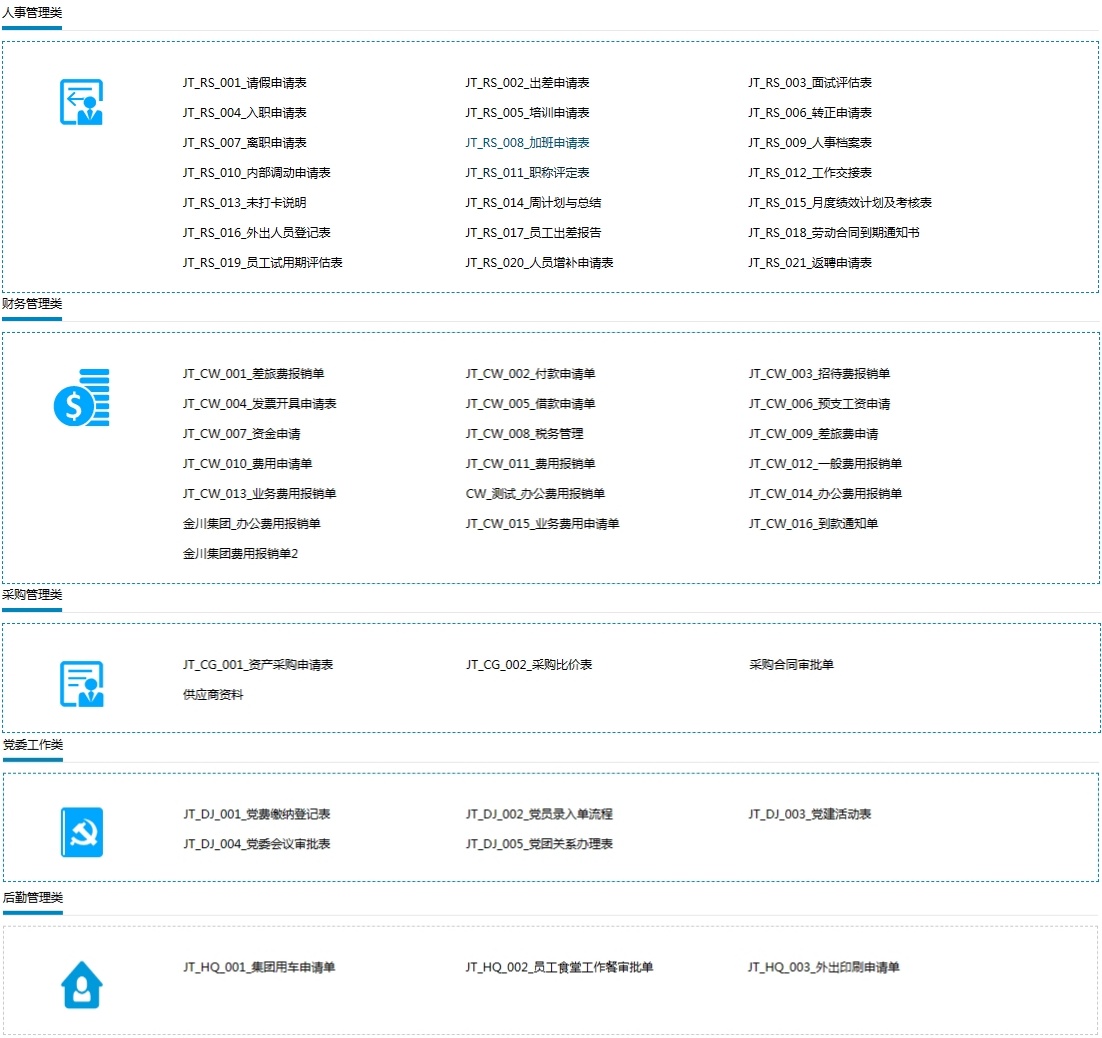Select the 采购合同审批单 link
The width and height of the screenshot is (1102, 1038).
pyautogui.click(x=791, y=665)
